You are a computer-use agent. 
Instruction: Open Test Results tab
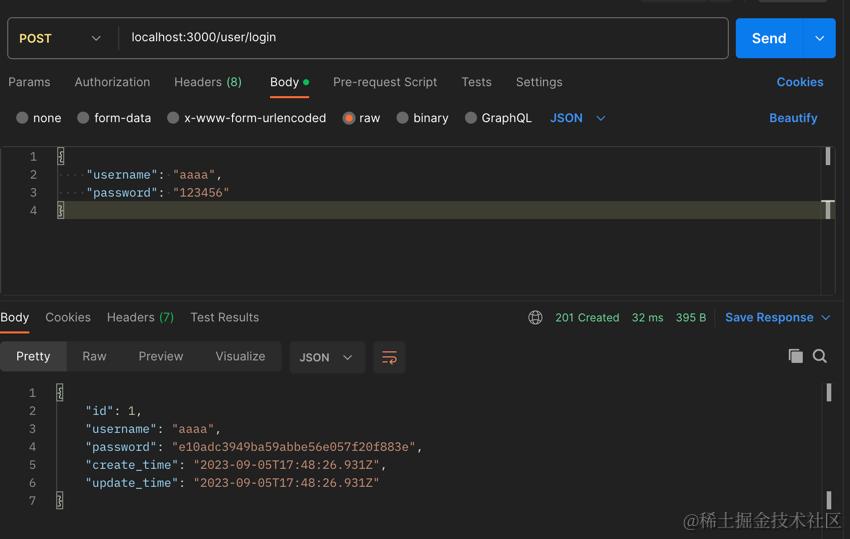point(224,317)
